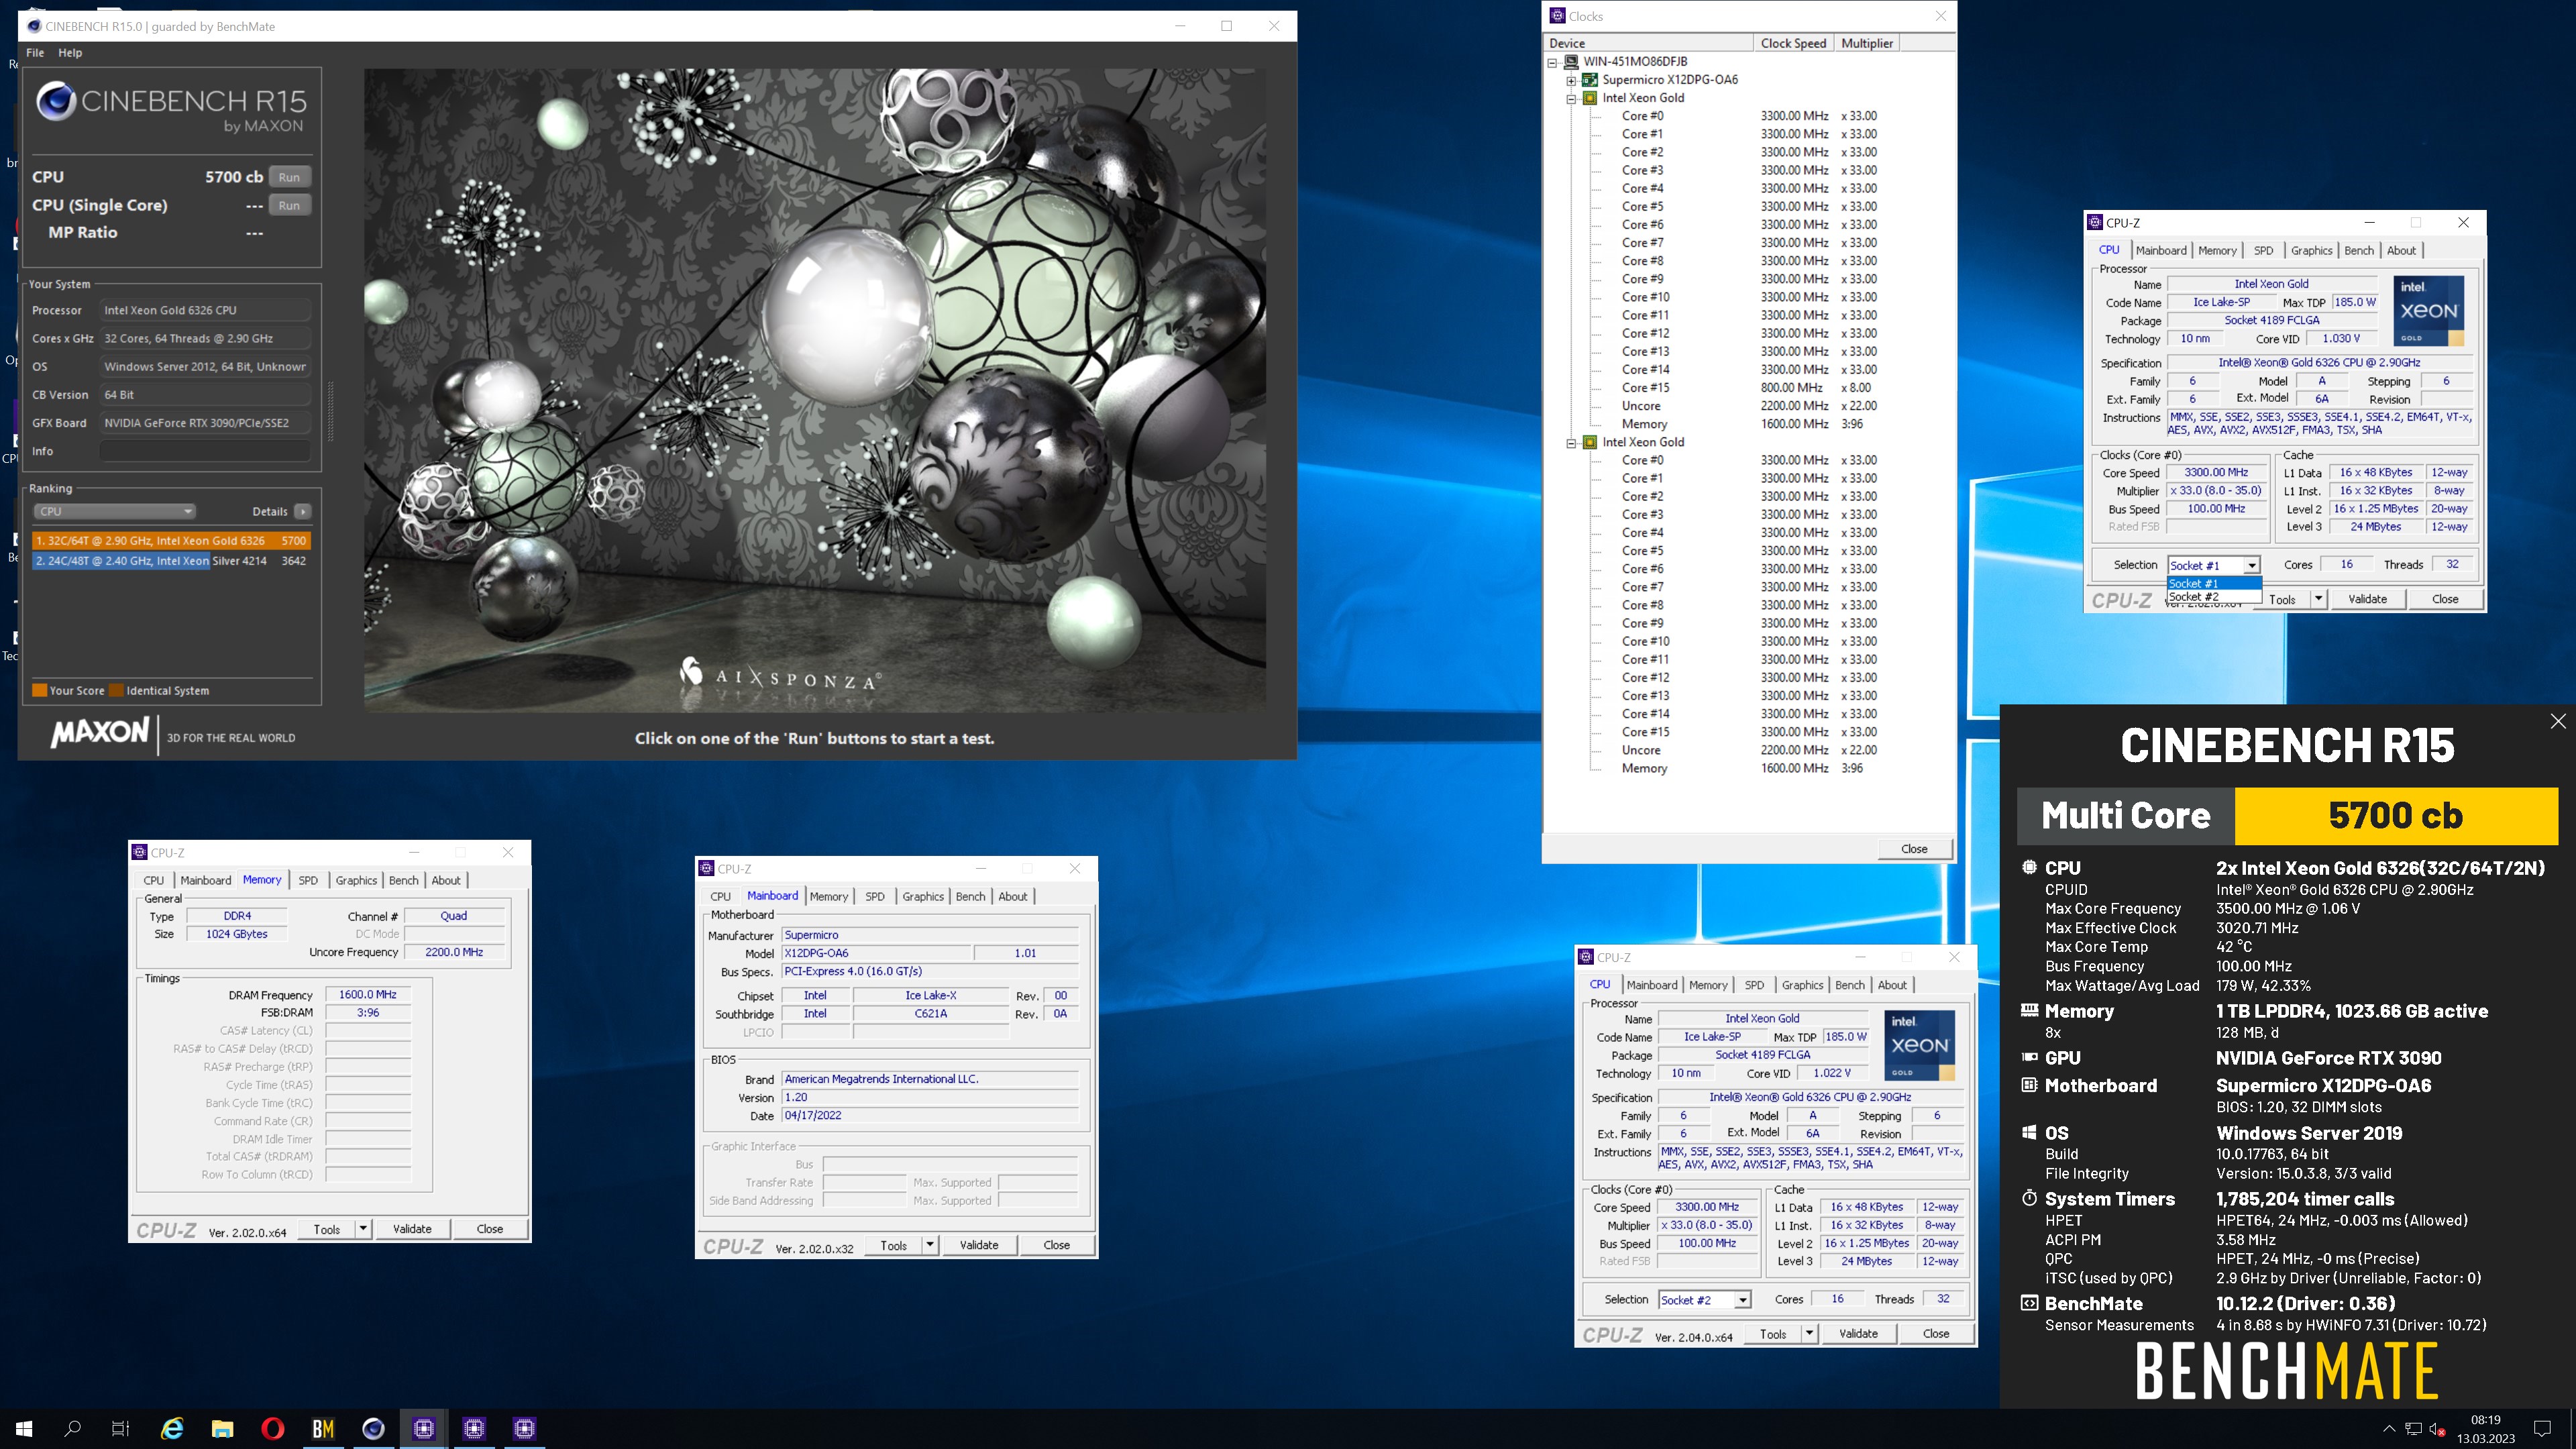Open Bench tab in top-right CPU-Z
Viewport: 2576px width, 1449px height.
2358,250
